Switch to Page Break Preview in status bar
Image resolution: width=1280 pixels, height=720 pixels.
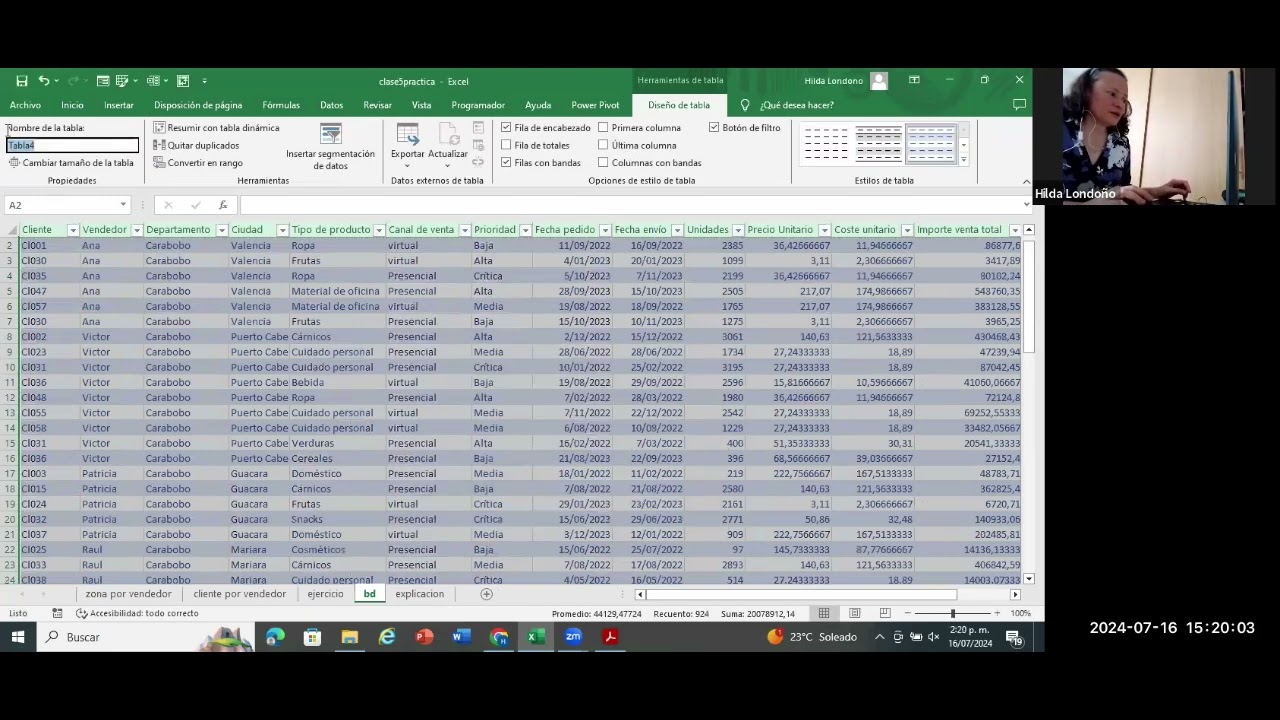tap(885, 613)
